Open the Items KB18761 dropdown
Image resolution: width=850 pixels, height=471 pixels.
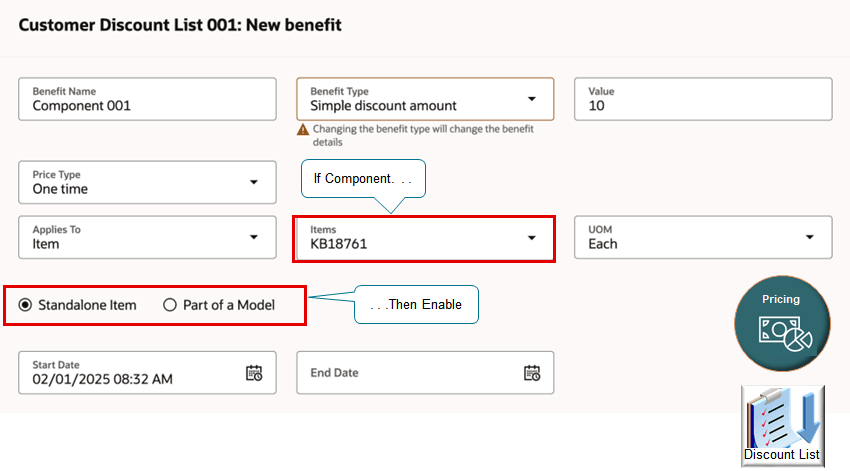(x=532, y=237)
